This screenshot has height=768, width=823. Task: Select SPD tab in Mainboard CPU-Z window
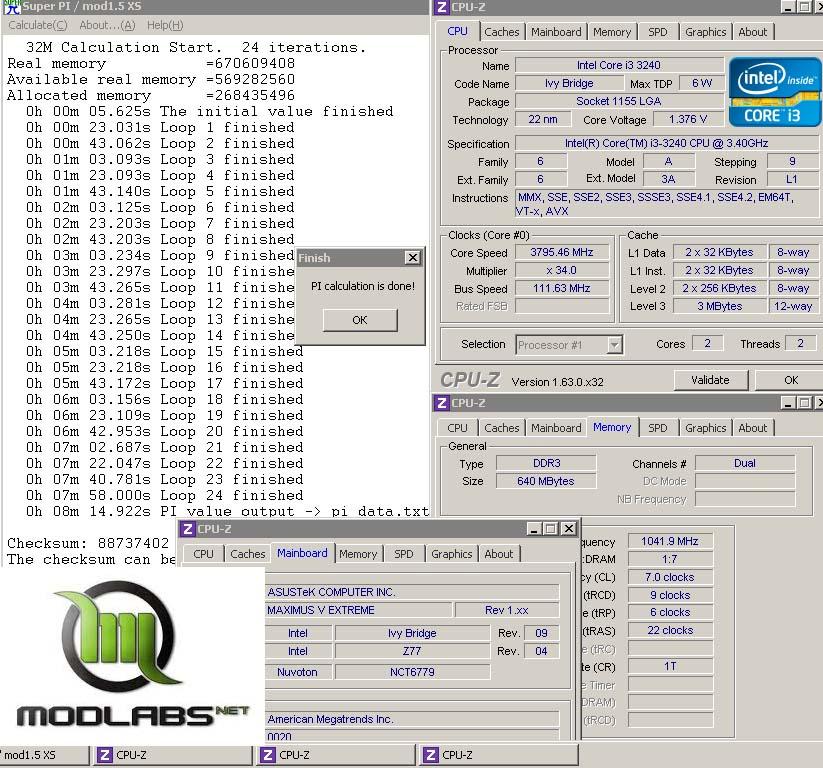(x=404, y=554)
